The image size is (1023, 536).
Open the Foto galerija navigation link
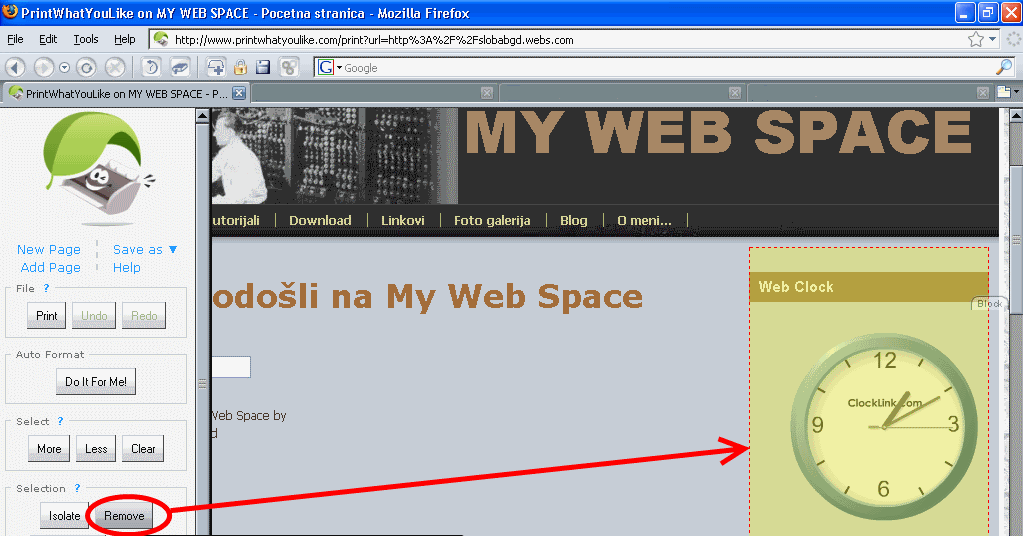[x=492, y=220]
